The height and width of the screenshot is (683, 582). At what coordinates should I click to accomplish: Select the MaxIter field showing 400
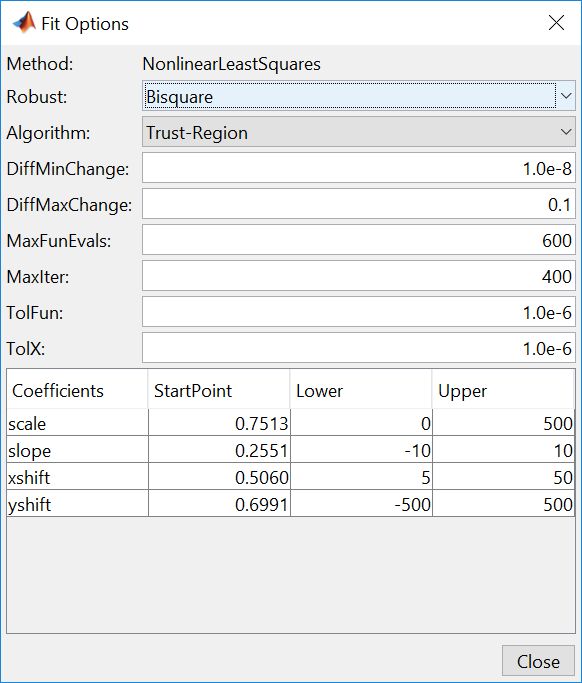pos(359,277)
